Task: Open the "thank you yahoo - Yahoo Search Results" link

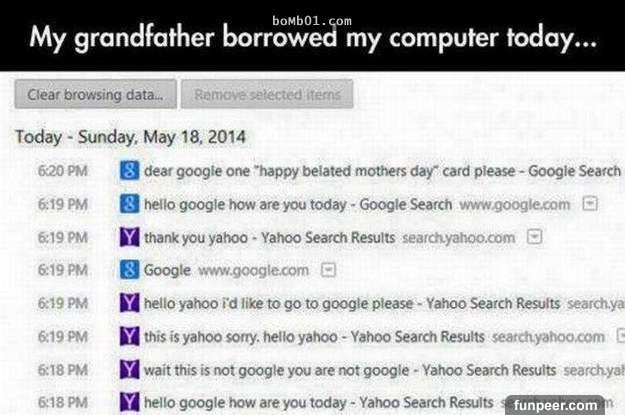Action: pyautogui.click(x=270, y=237)
